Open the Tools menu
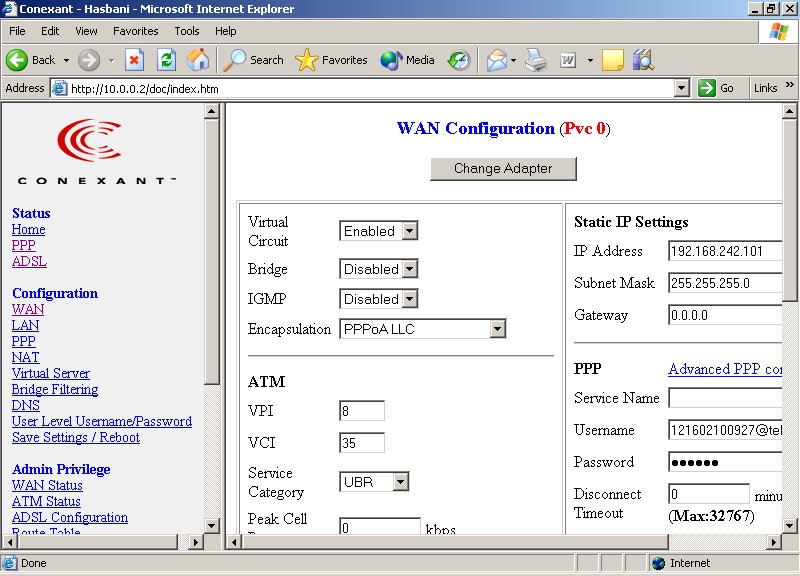Image resolution: width=800 pixels, height=576 pixels. pos(186,31)
